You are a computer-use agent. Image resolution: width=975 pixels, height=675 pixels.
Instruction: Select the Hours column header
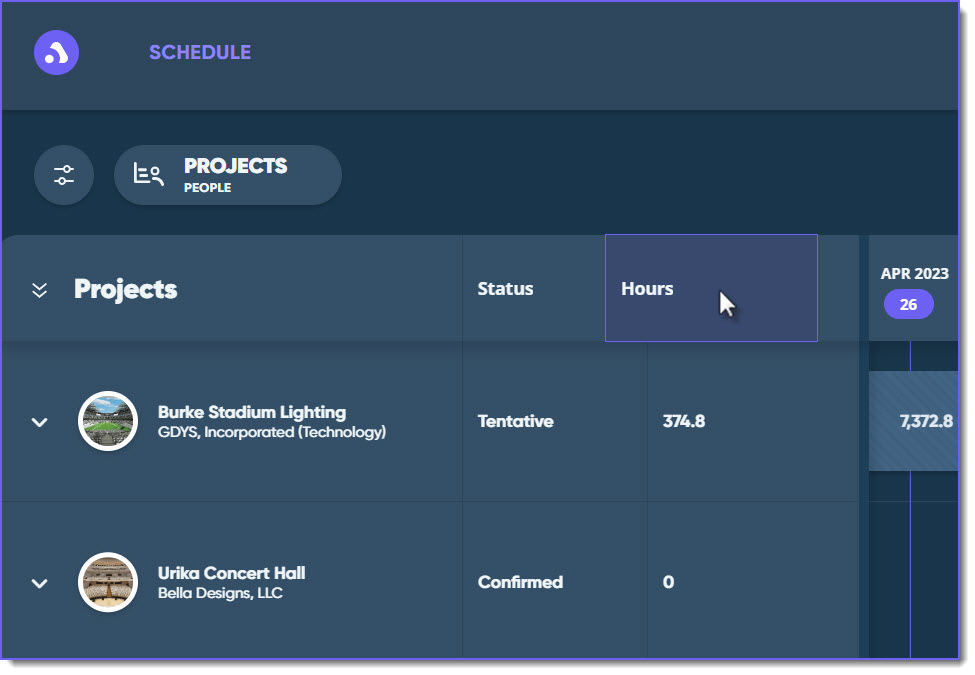(x=647, y=288)
